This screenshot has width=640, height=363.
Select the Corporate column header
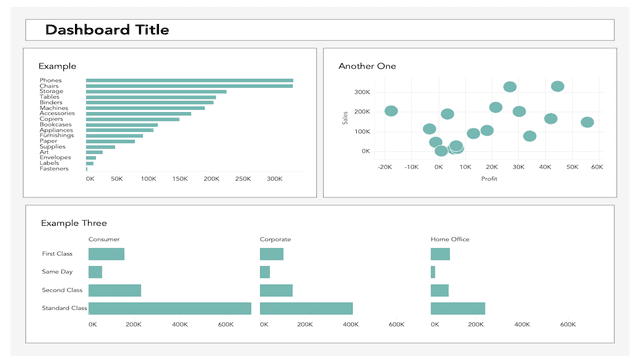(275, 239)
